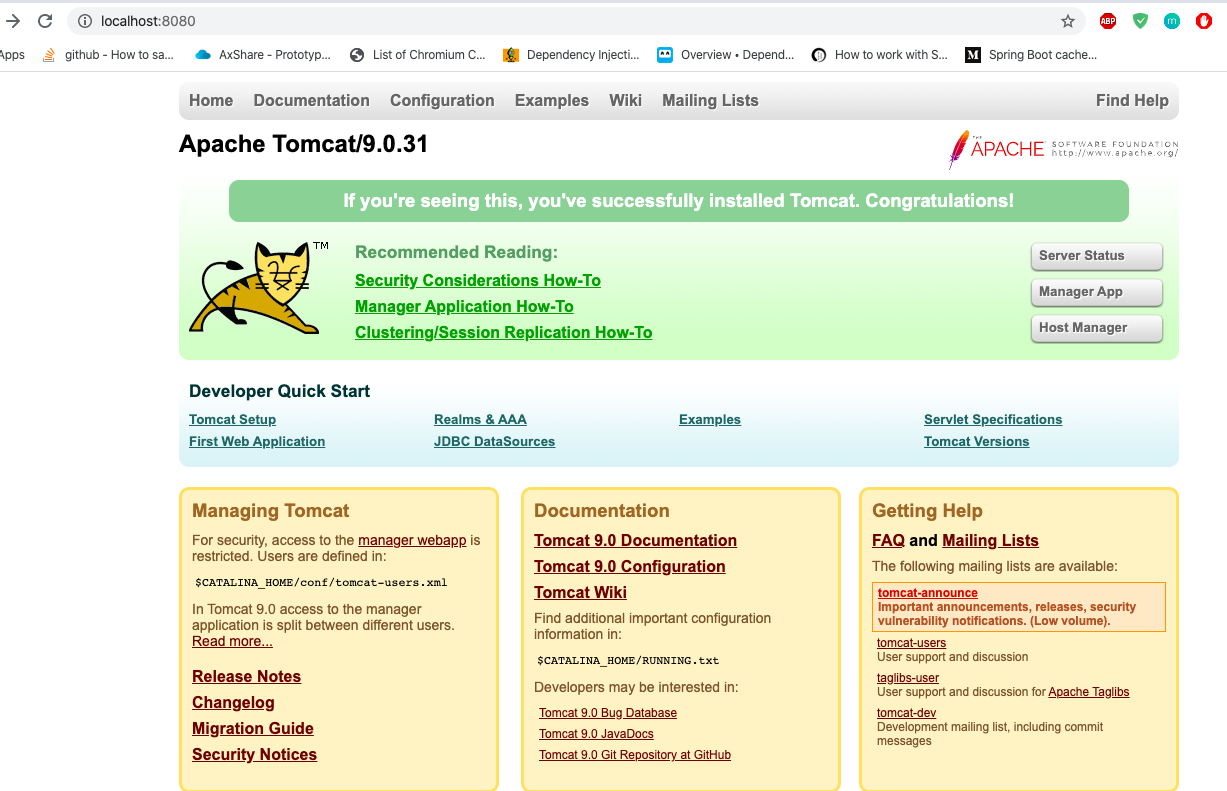Image resolution: width=1227 pixels, height=791 pixels.
Task: Open Tomcat 9.0 Git Repository at GitHub
Action: 635,755
